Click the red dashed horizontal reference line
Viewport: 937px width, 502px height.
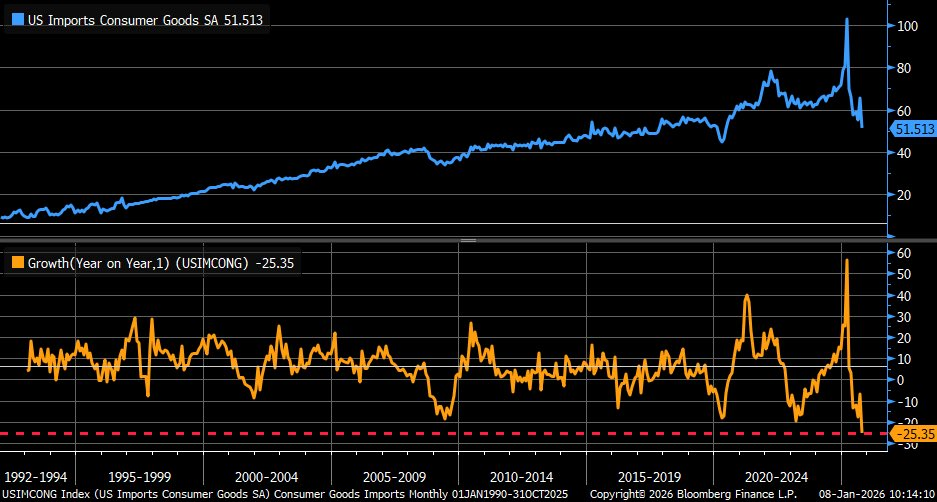coord(442,433)
